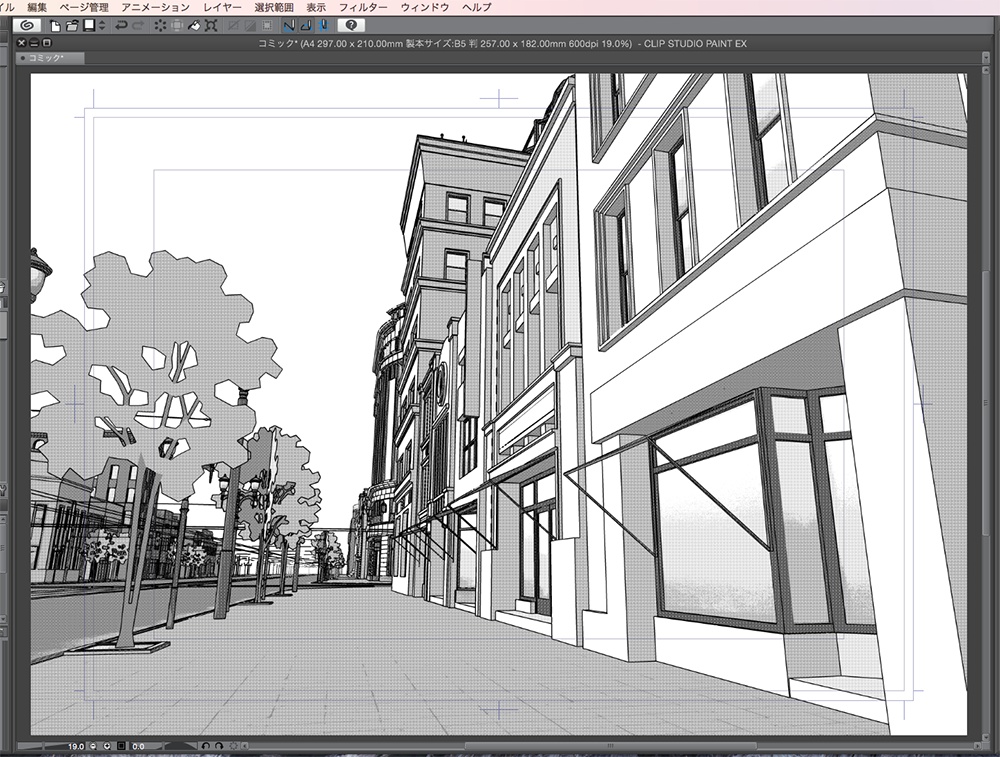Click the invert selection icon

point(250,26)
